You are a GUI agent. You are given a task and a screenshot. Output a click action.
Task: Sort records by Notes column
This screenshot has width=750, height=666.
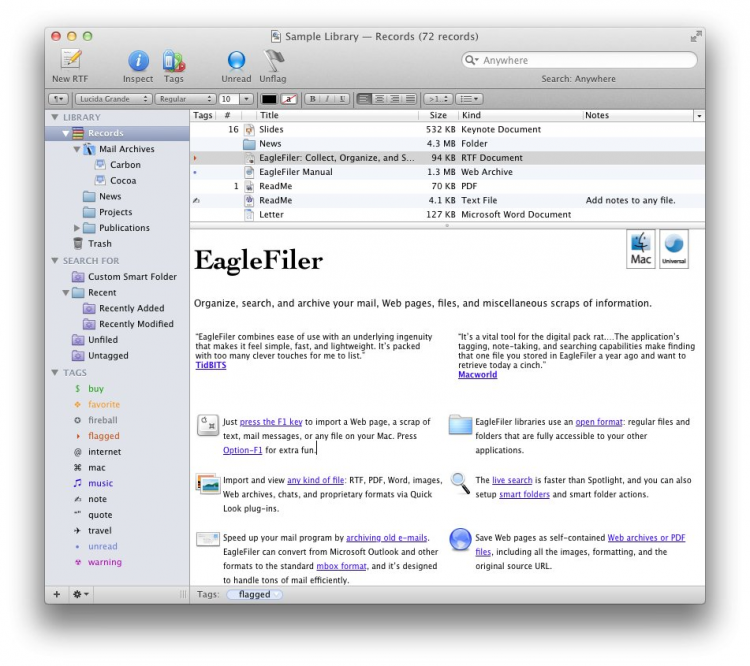[638, 115]
